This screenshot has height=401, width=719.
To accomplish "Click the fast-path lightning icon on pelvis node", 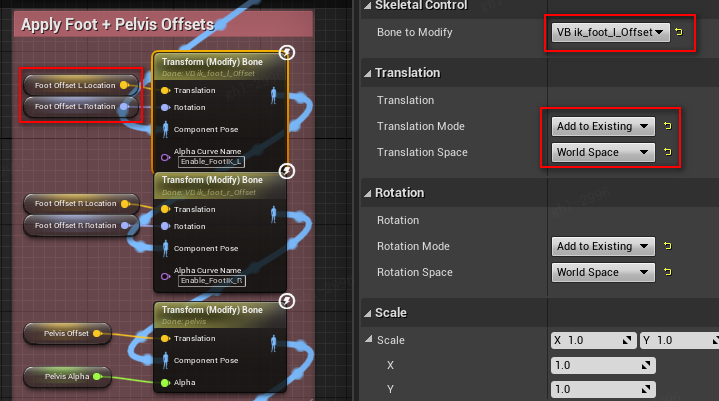I will point(287,301).
